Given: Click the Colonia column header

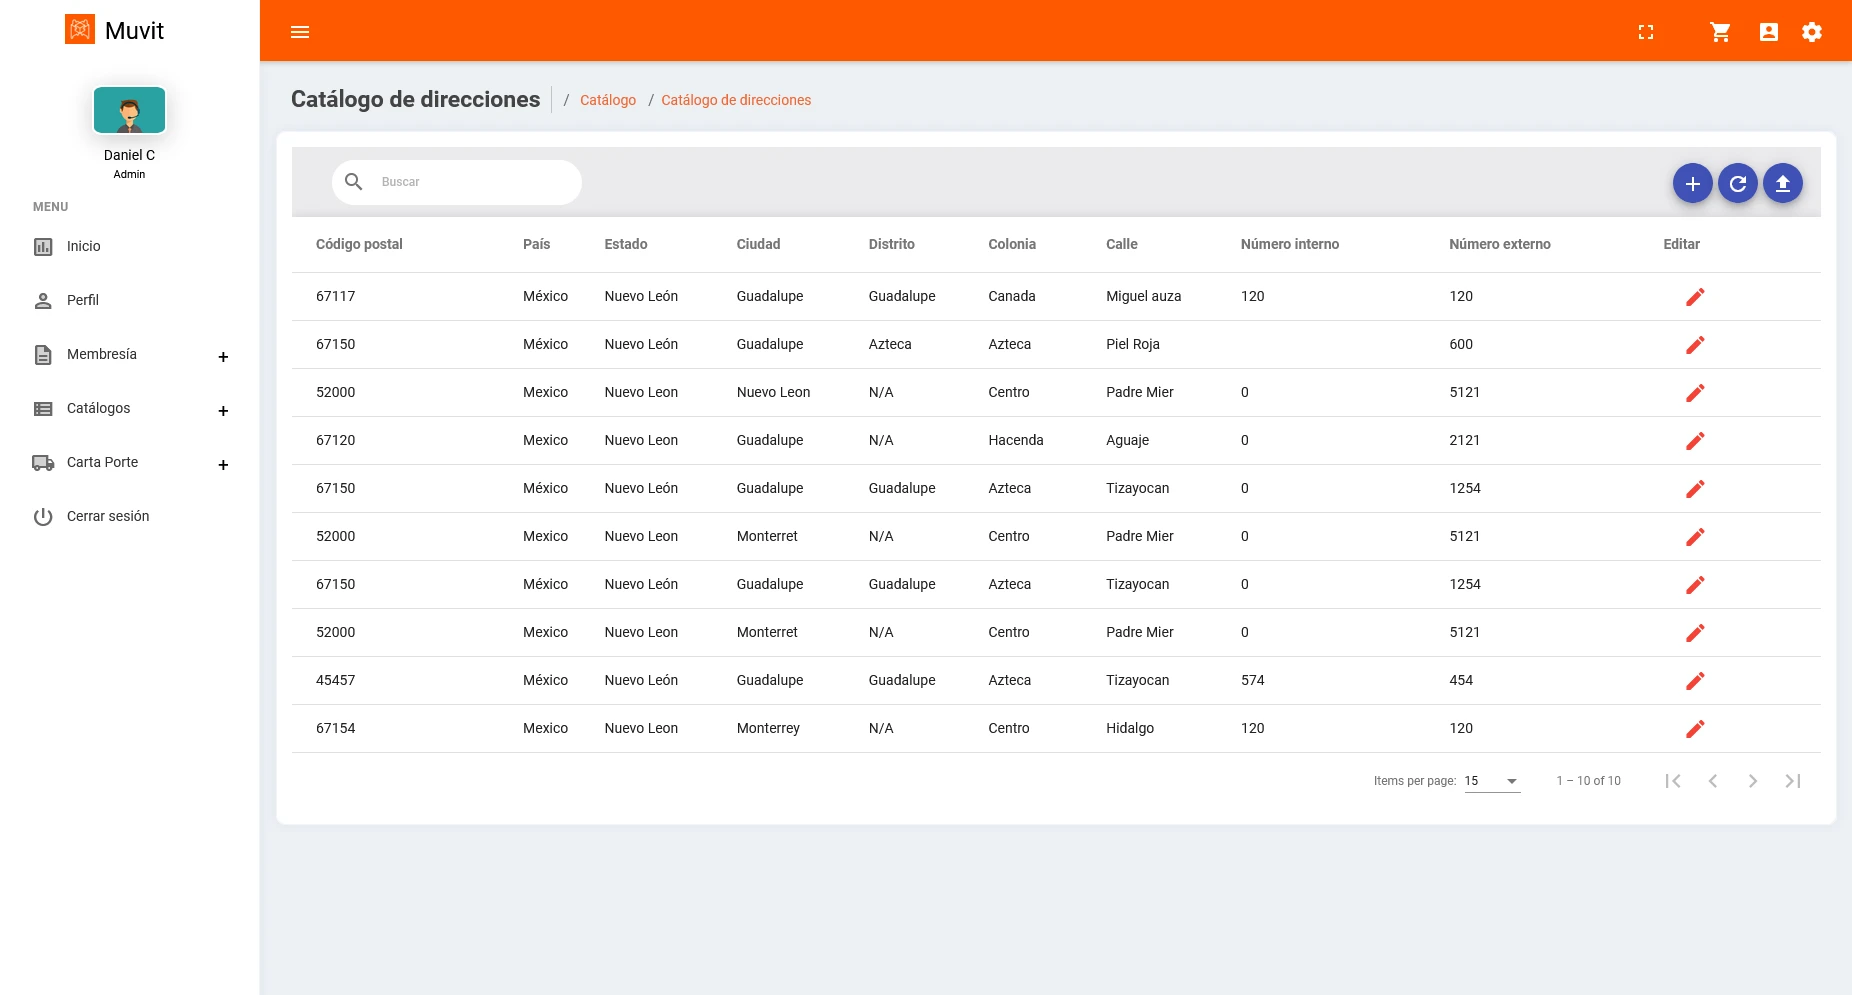Looking at the screenshot, I should (1012, 244).
